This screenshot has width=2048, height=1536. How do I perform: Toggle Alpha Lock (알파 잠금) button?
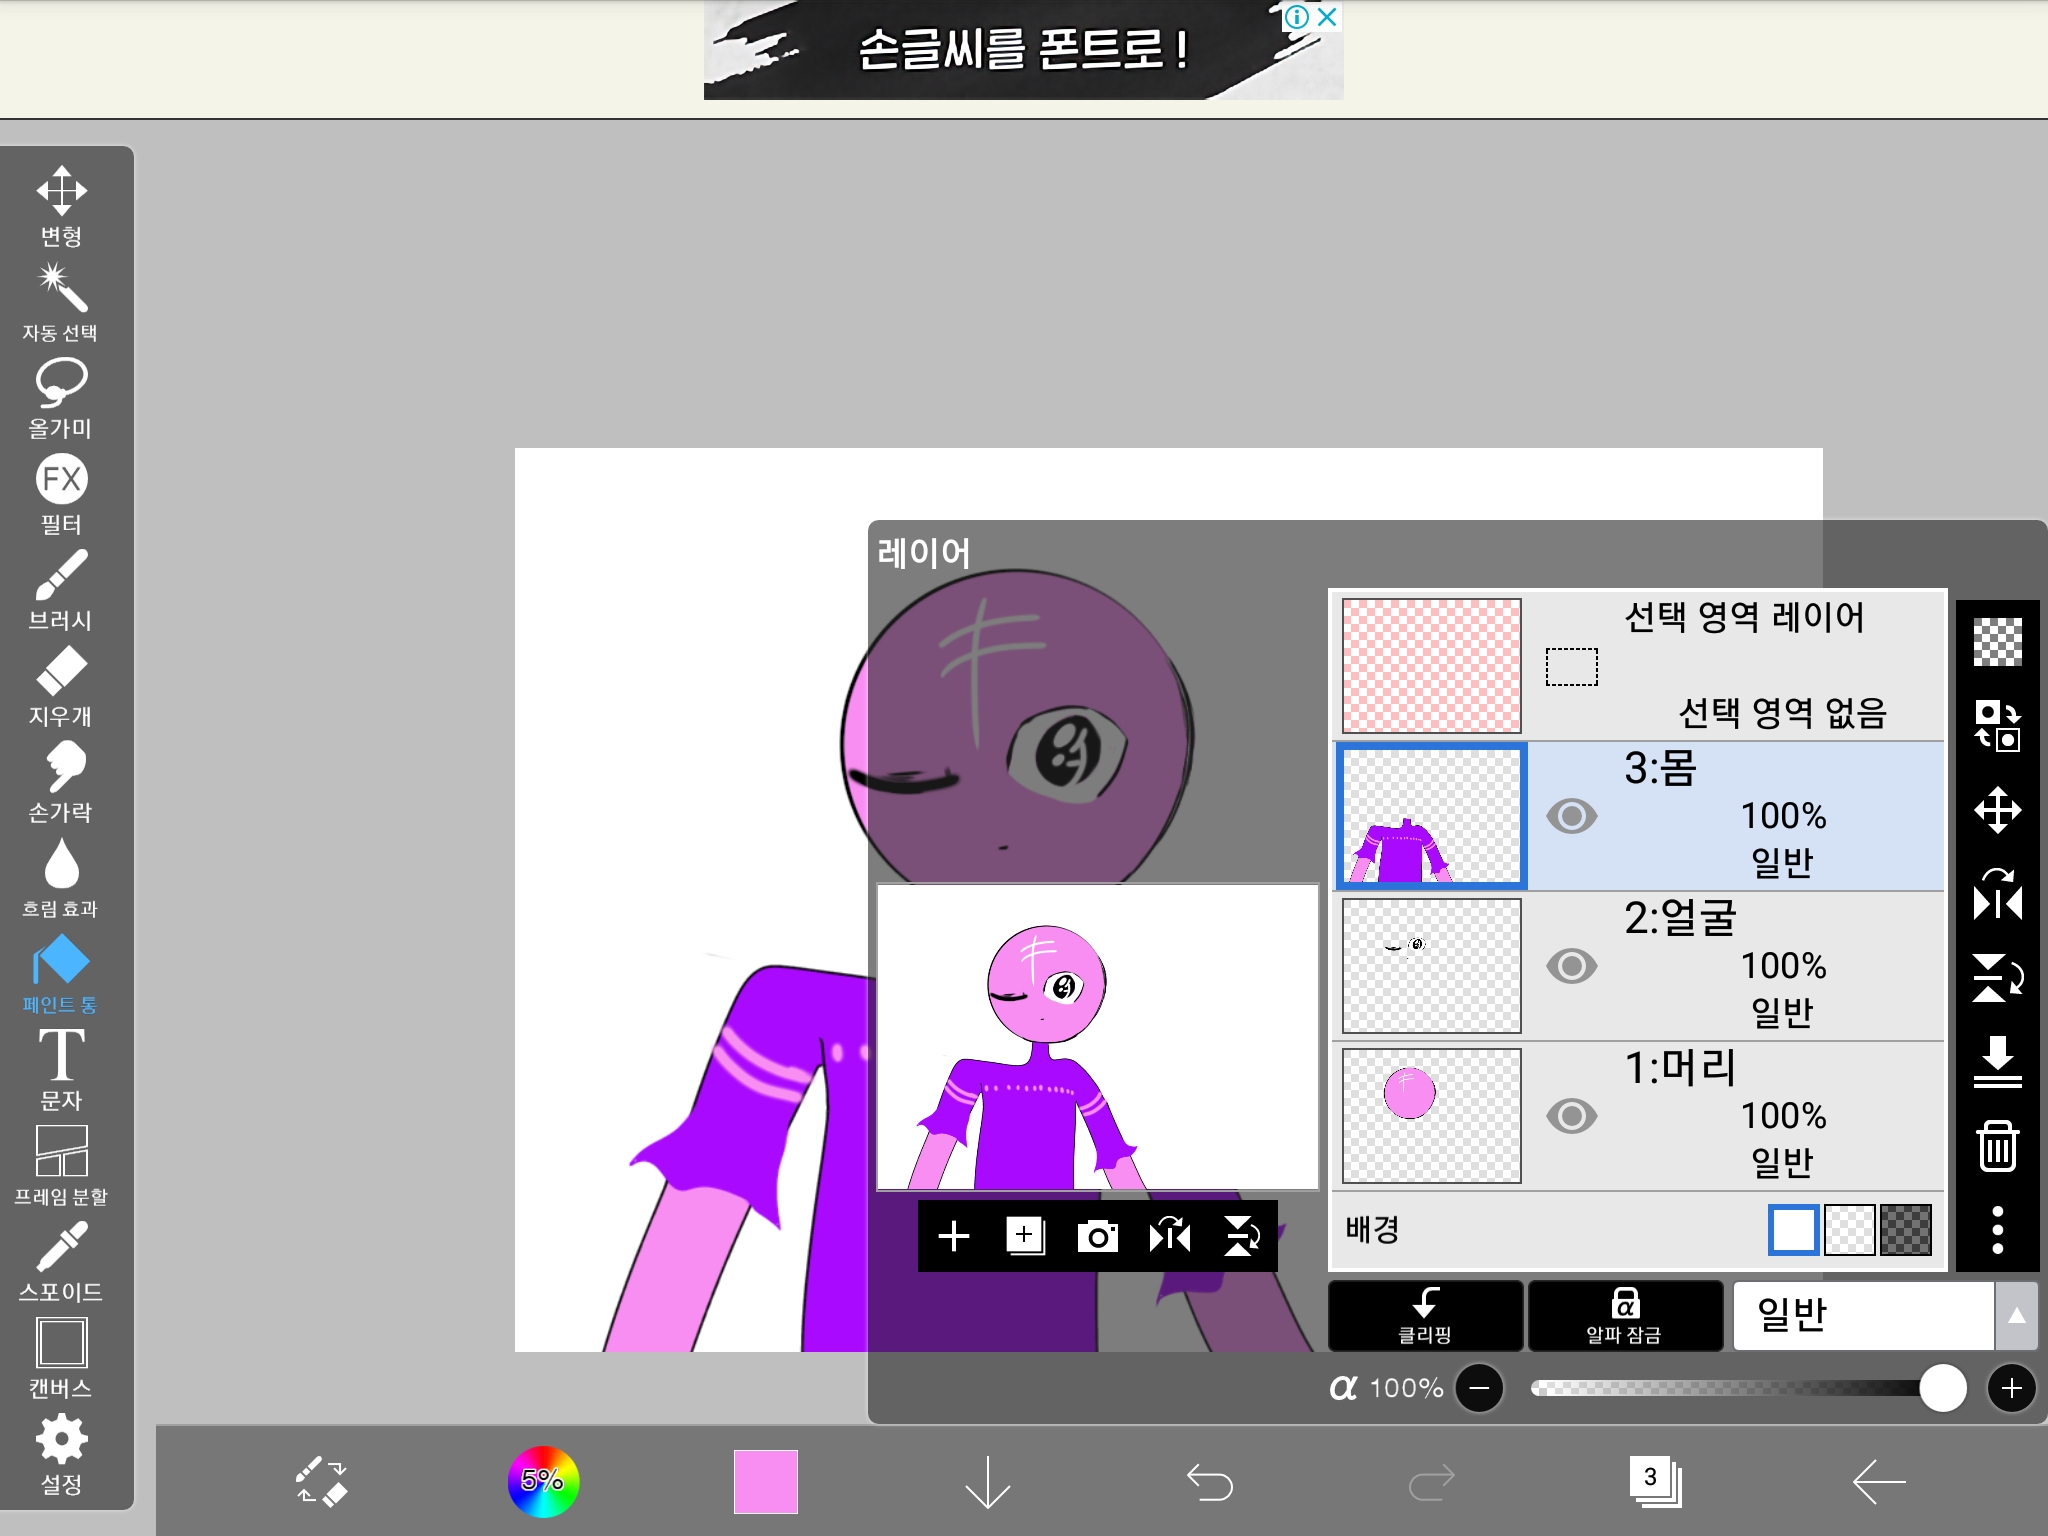(x=1625, y=1316)
